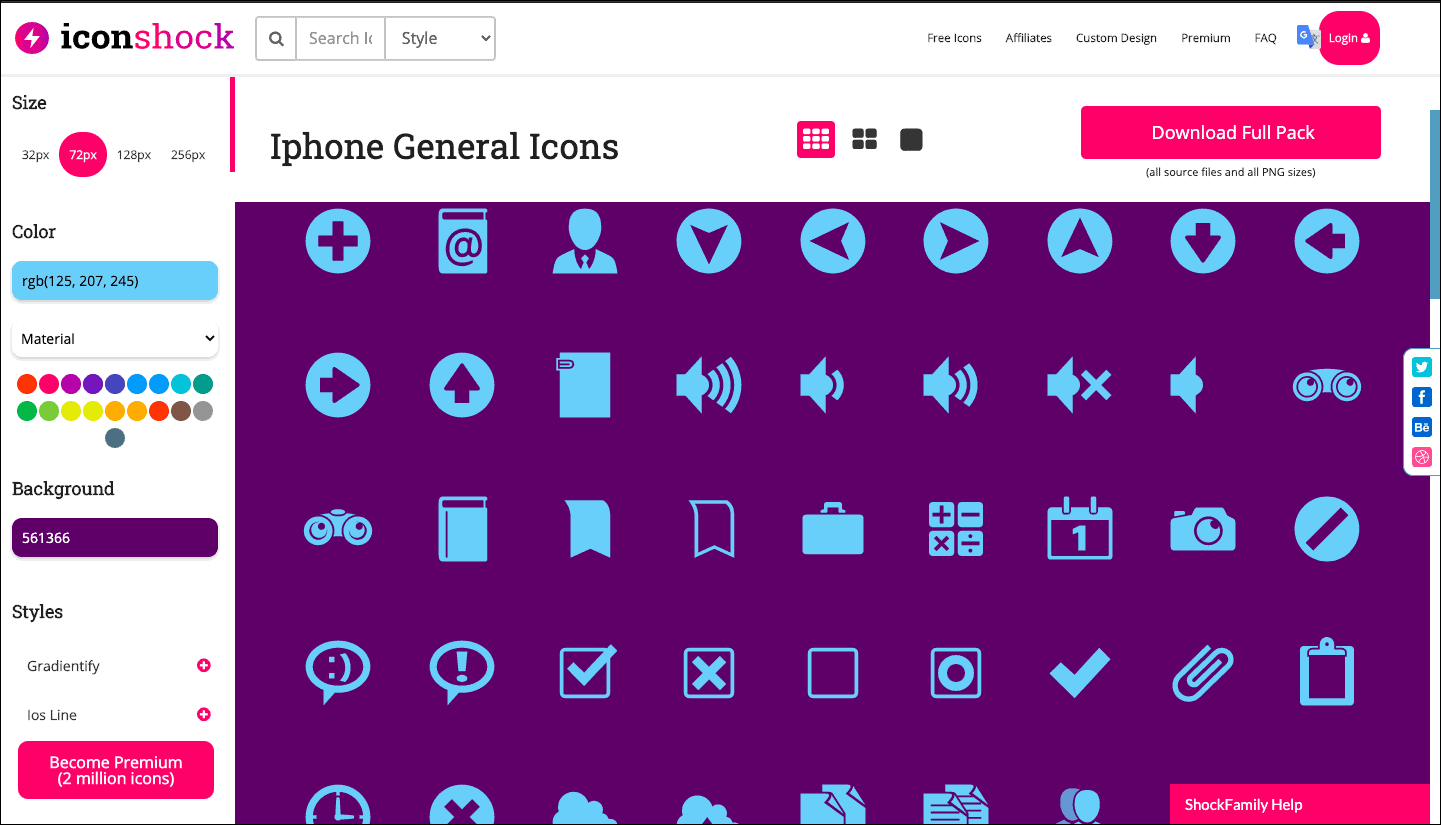The width and height of the screenshot is (1441, 825).
Task: Click the calendar icon showing number 1
Action: (x=1079, y=528)
